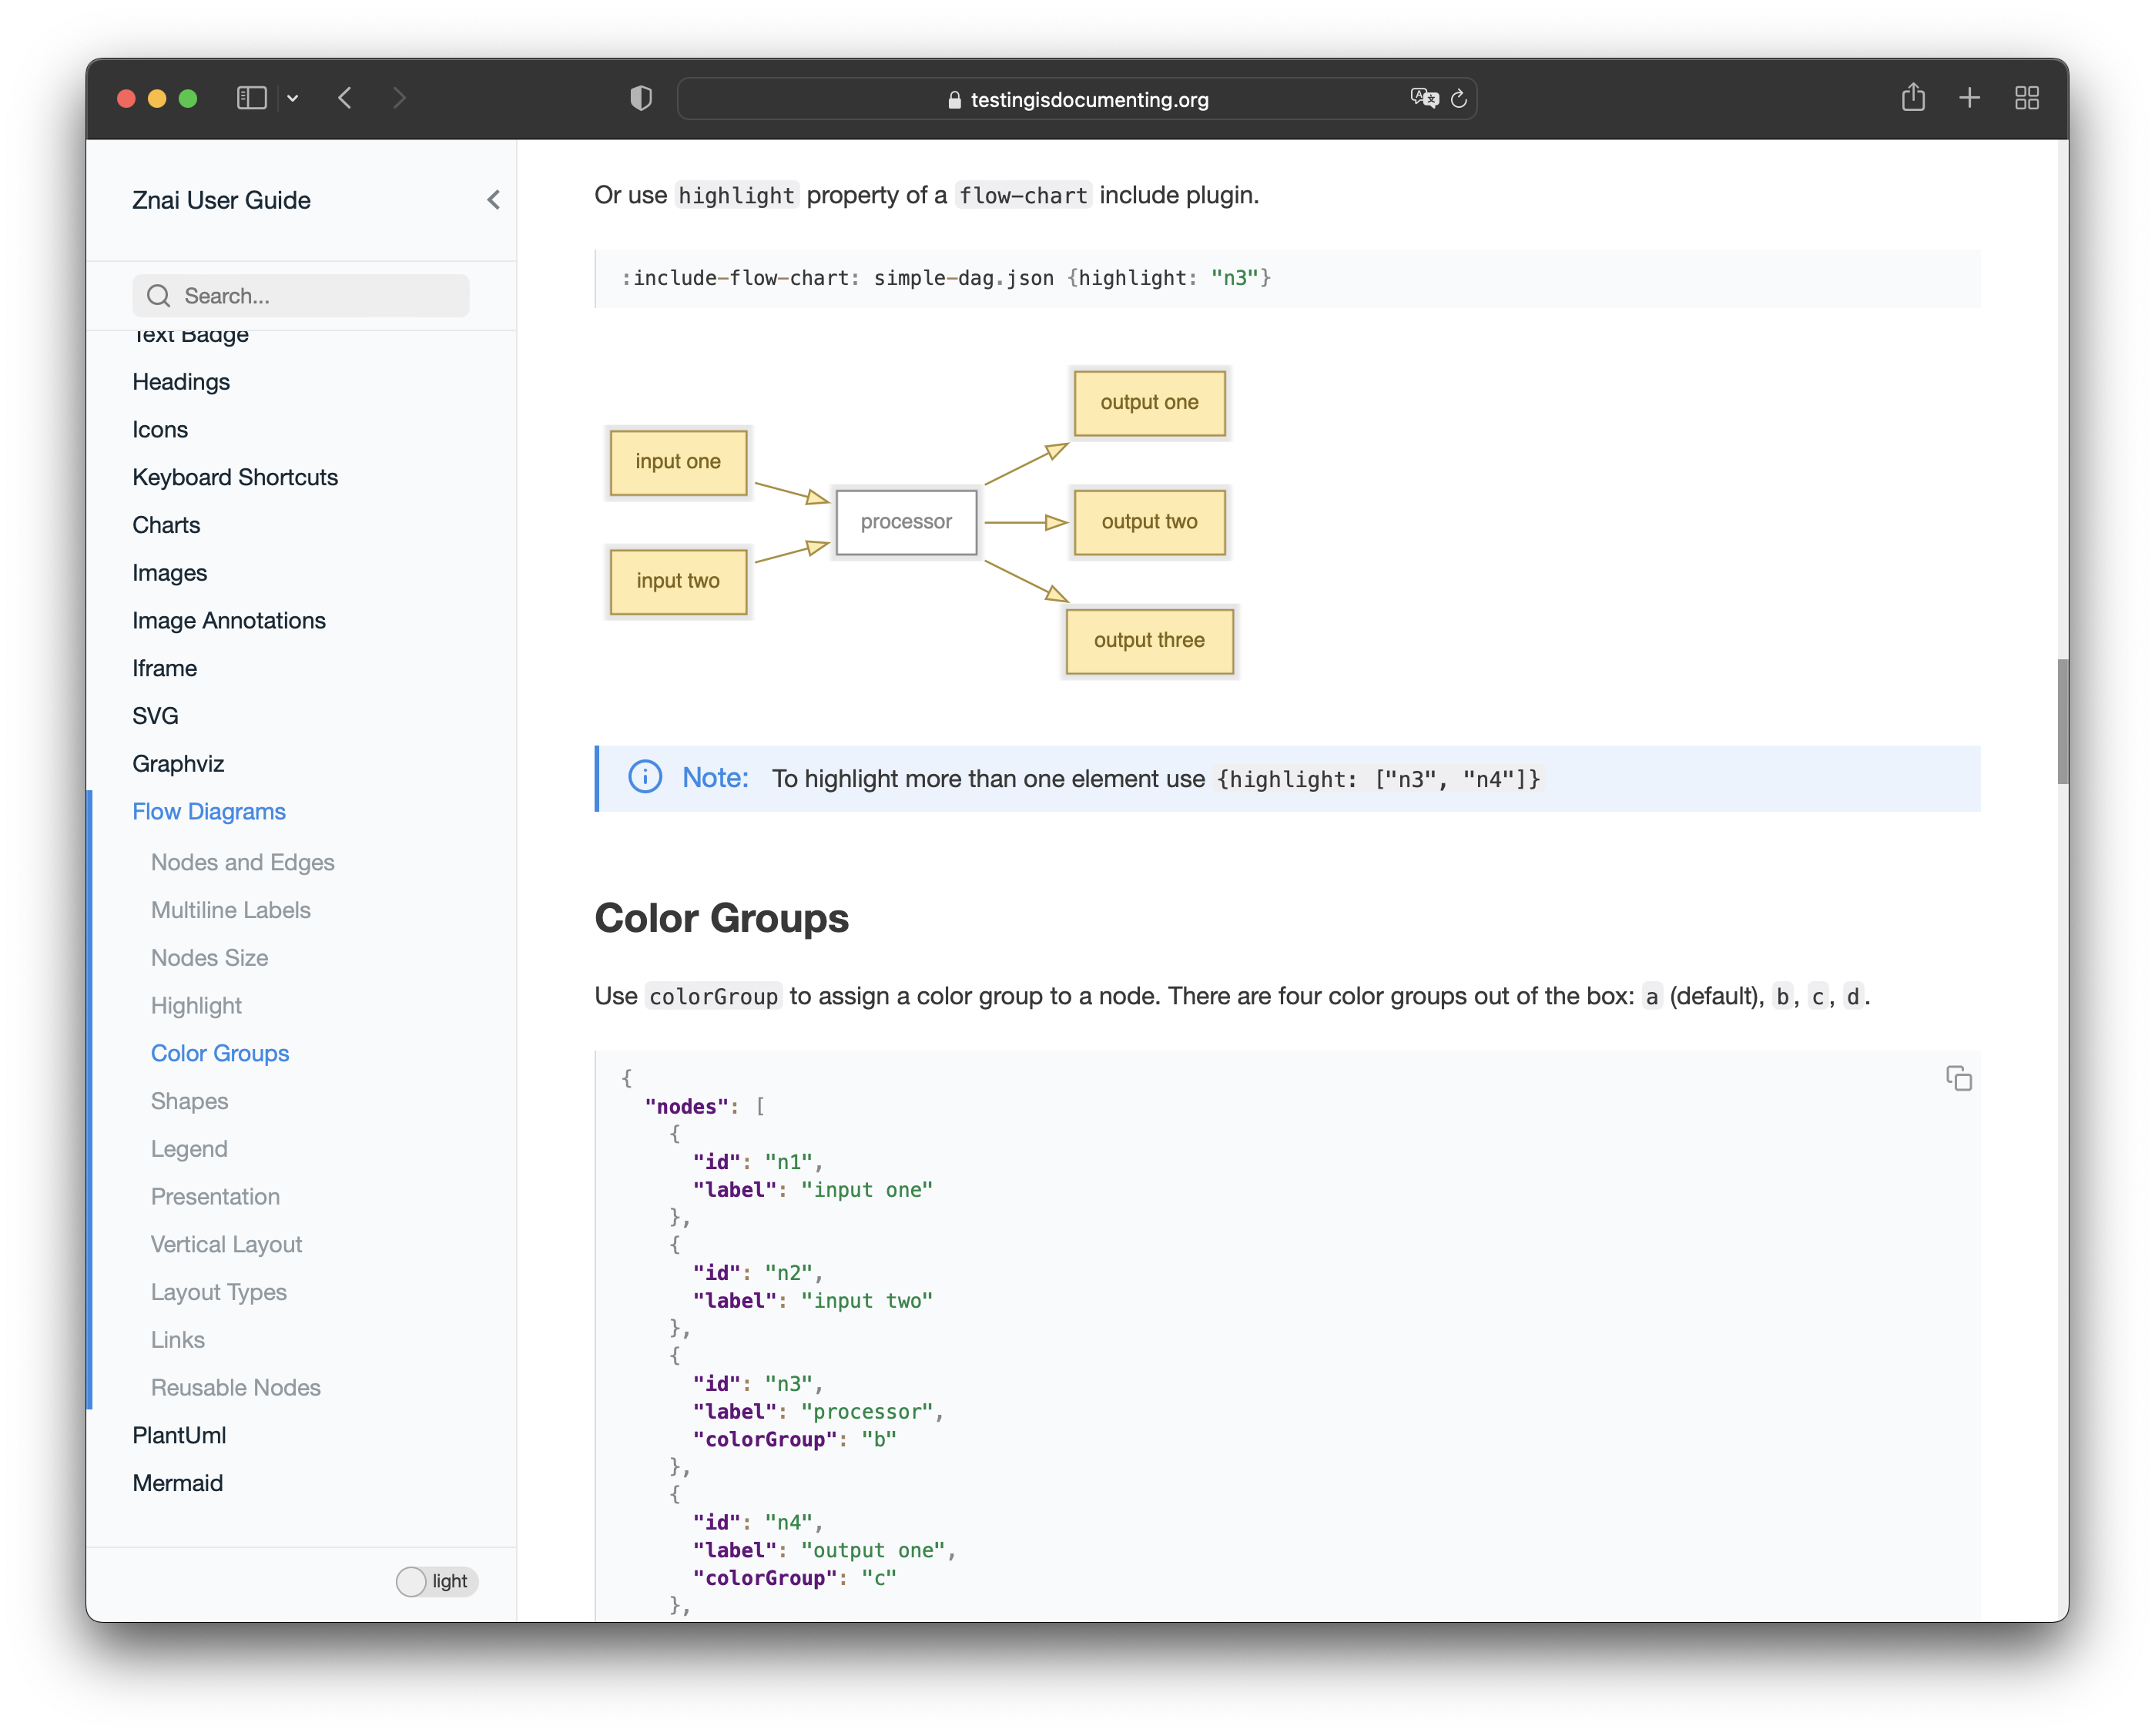Open a new tab with plus

(1969, 98)
